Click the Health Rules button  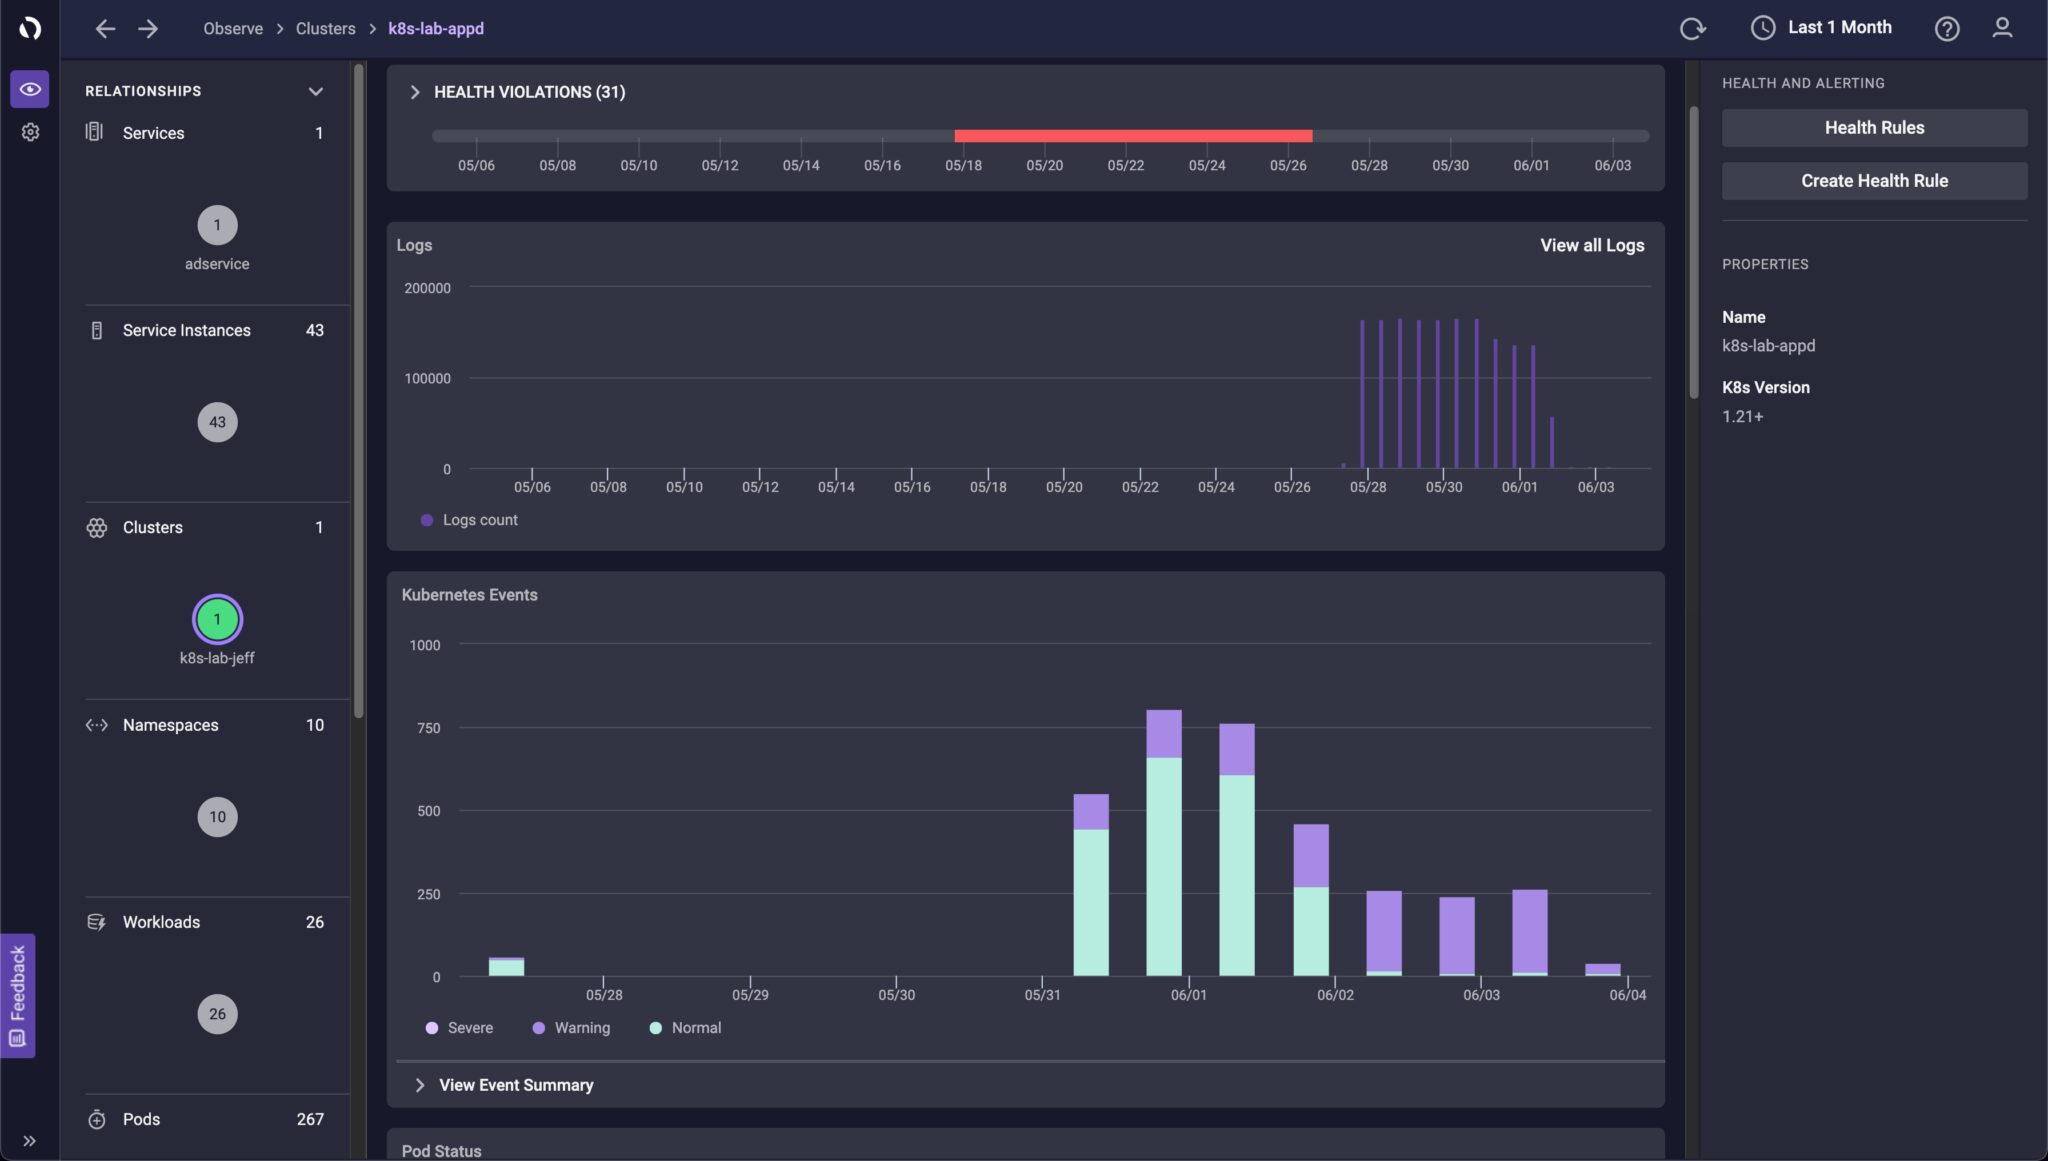click(1872, 127)
